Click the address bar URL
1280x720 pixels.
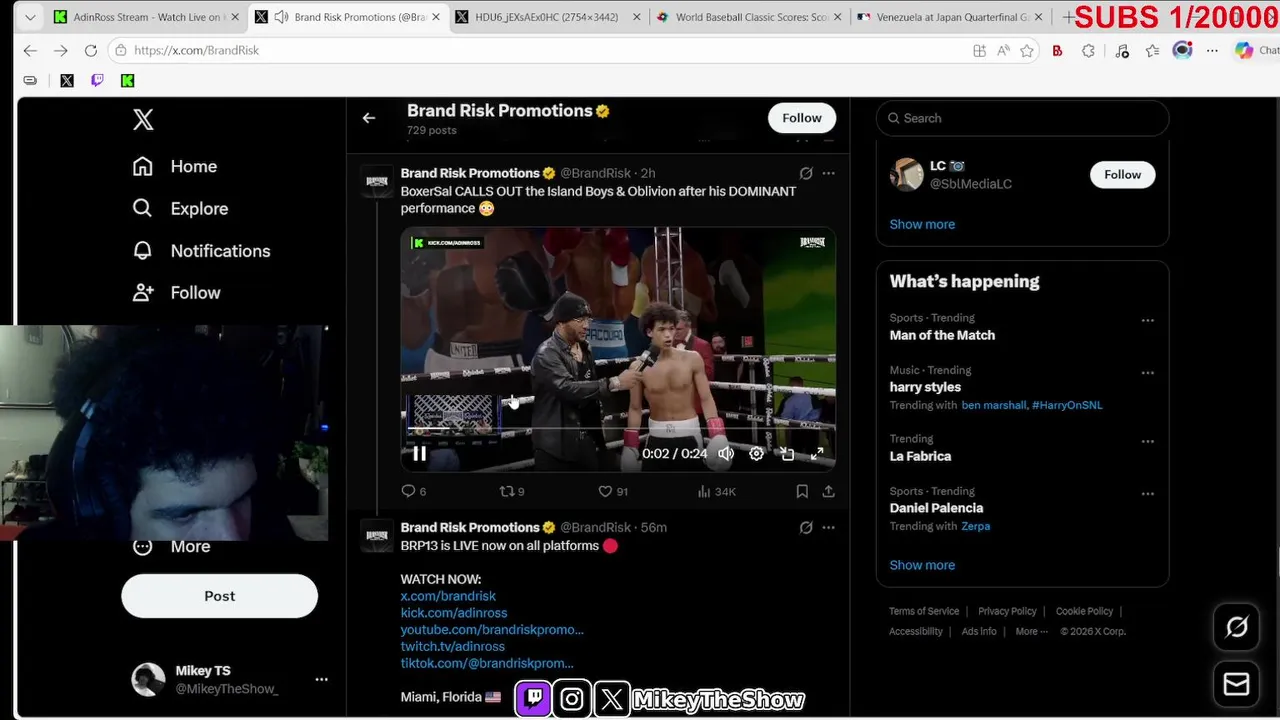[x=196, y=50]
